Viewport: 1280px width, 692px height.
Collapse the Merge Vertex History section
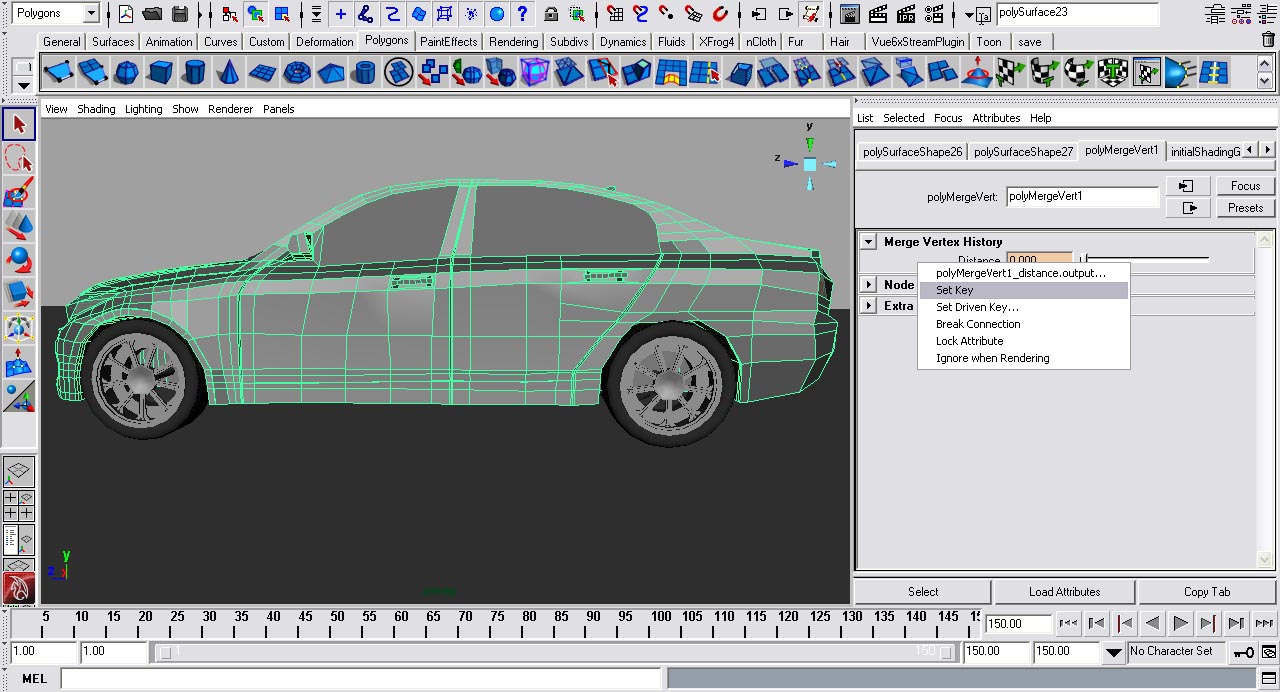point(869,242)
